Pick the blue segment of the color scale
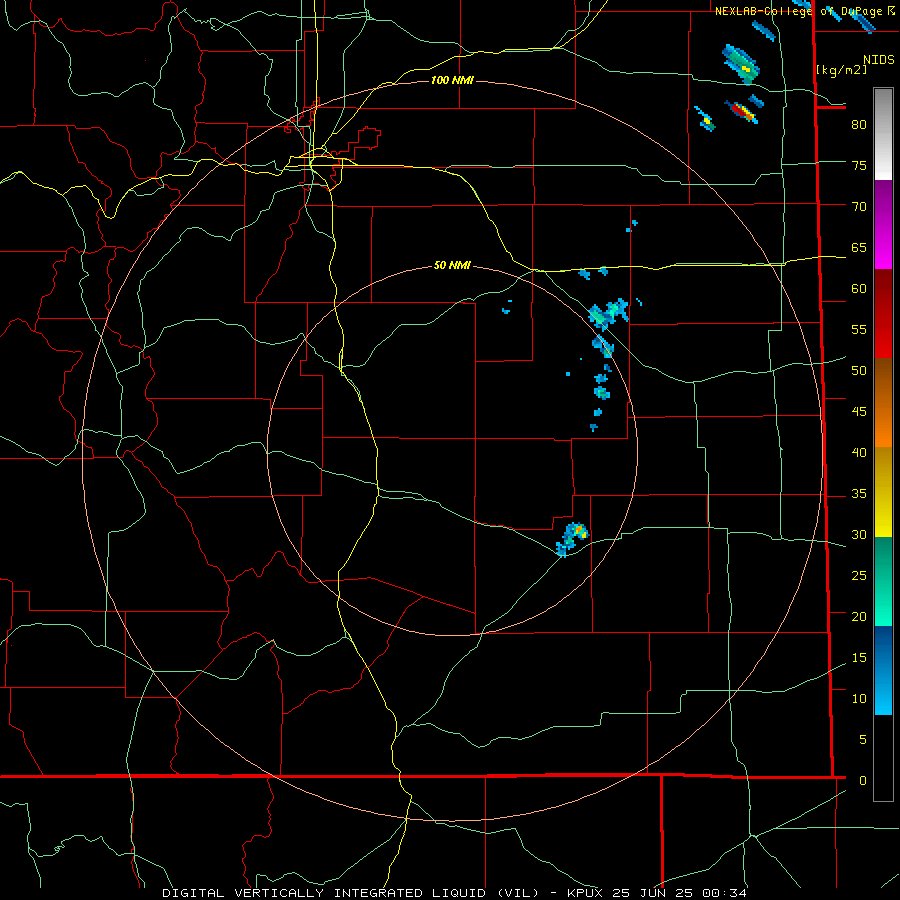Screen dimensions: 900x900 click(883, 670)
